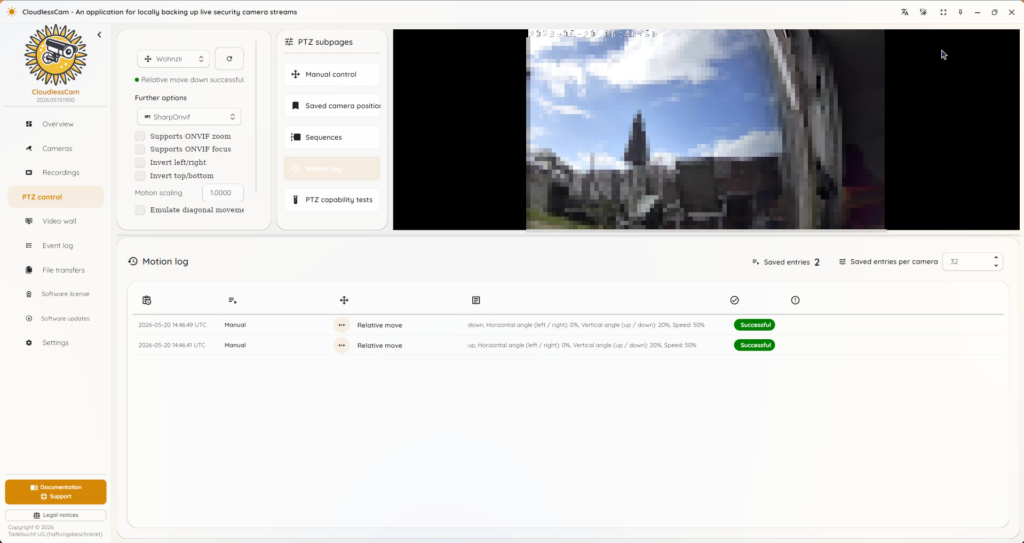Click the File transfers document icon

(x=29, y=270)
